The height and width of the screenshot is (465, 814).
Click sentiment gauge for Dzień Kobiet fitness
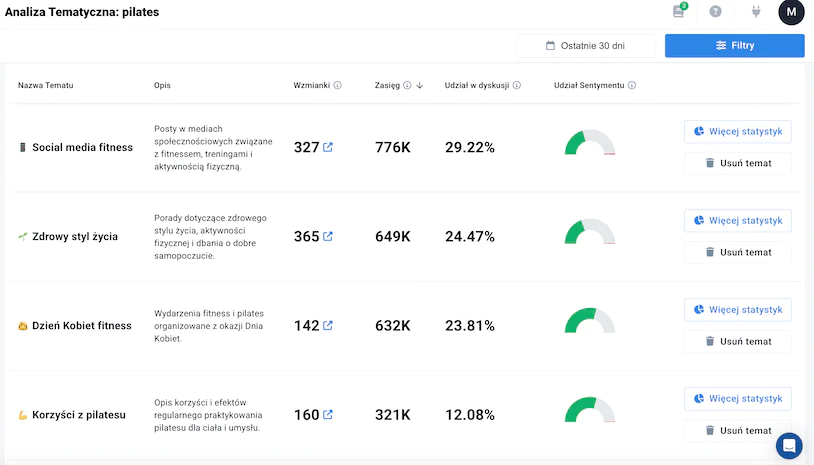(590, 321)
